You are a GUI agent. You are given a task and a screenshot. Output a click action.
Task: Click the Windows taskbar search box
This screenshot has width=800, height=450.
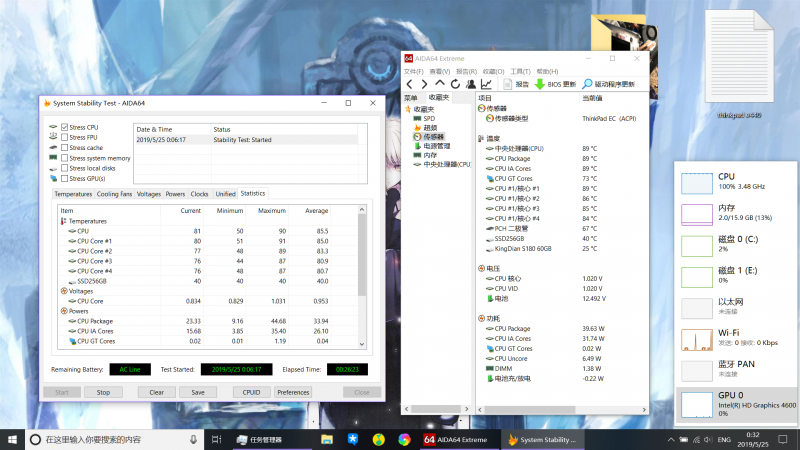click(114, 439)
